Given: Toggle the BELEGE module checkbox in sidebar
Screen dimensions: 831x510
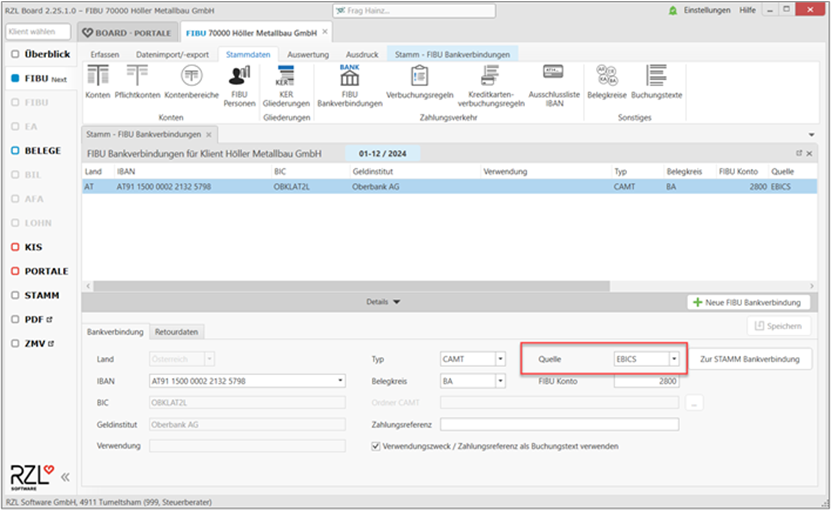Looking at the screenshot, I should tap(15, 150).
